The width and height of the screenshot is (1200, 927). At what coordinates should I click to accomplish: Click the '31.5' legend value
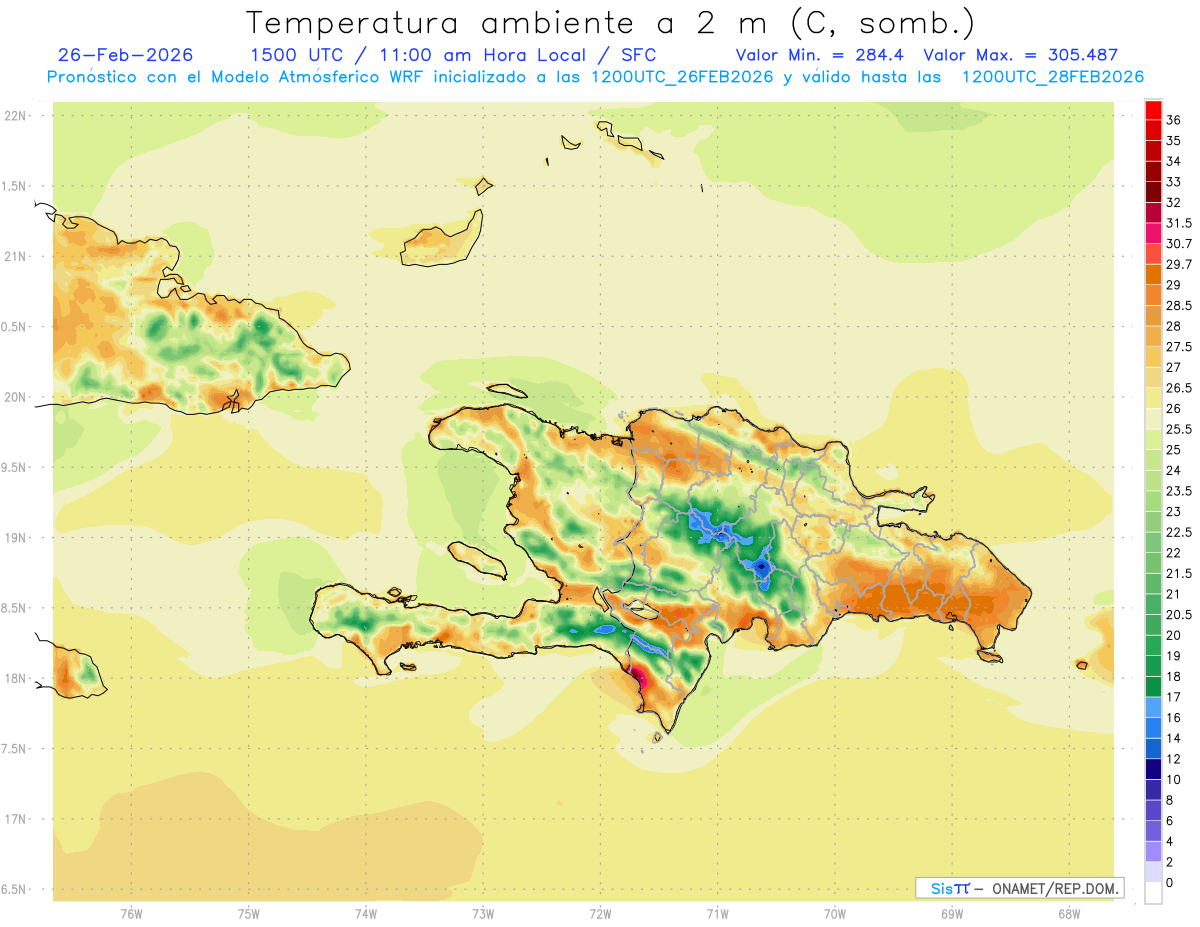pyautogui.click(x=1179, y=223)
